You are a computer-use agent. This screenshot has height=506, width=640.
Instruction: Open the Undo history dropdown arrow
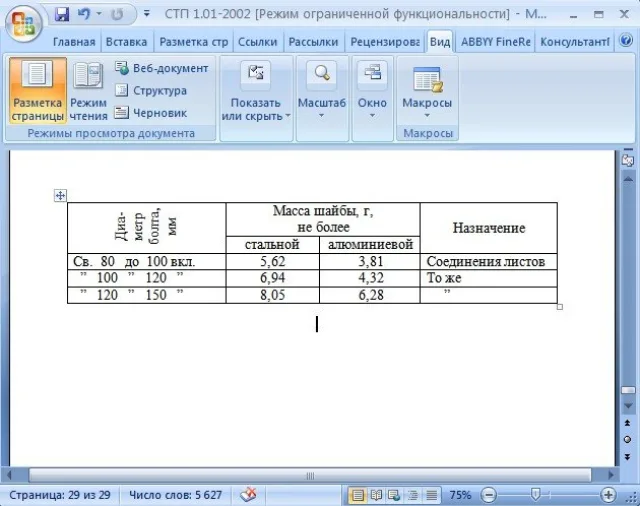pos(99,14)
